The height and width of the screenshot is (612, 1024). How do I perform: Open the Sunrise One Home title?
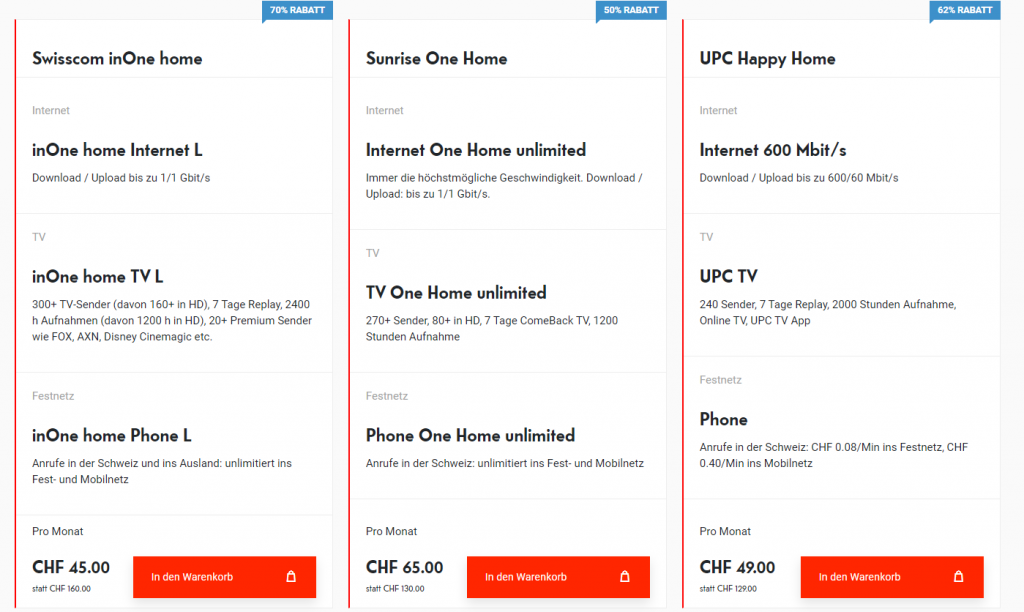click(436, 59)
